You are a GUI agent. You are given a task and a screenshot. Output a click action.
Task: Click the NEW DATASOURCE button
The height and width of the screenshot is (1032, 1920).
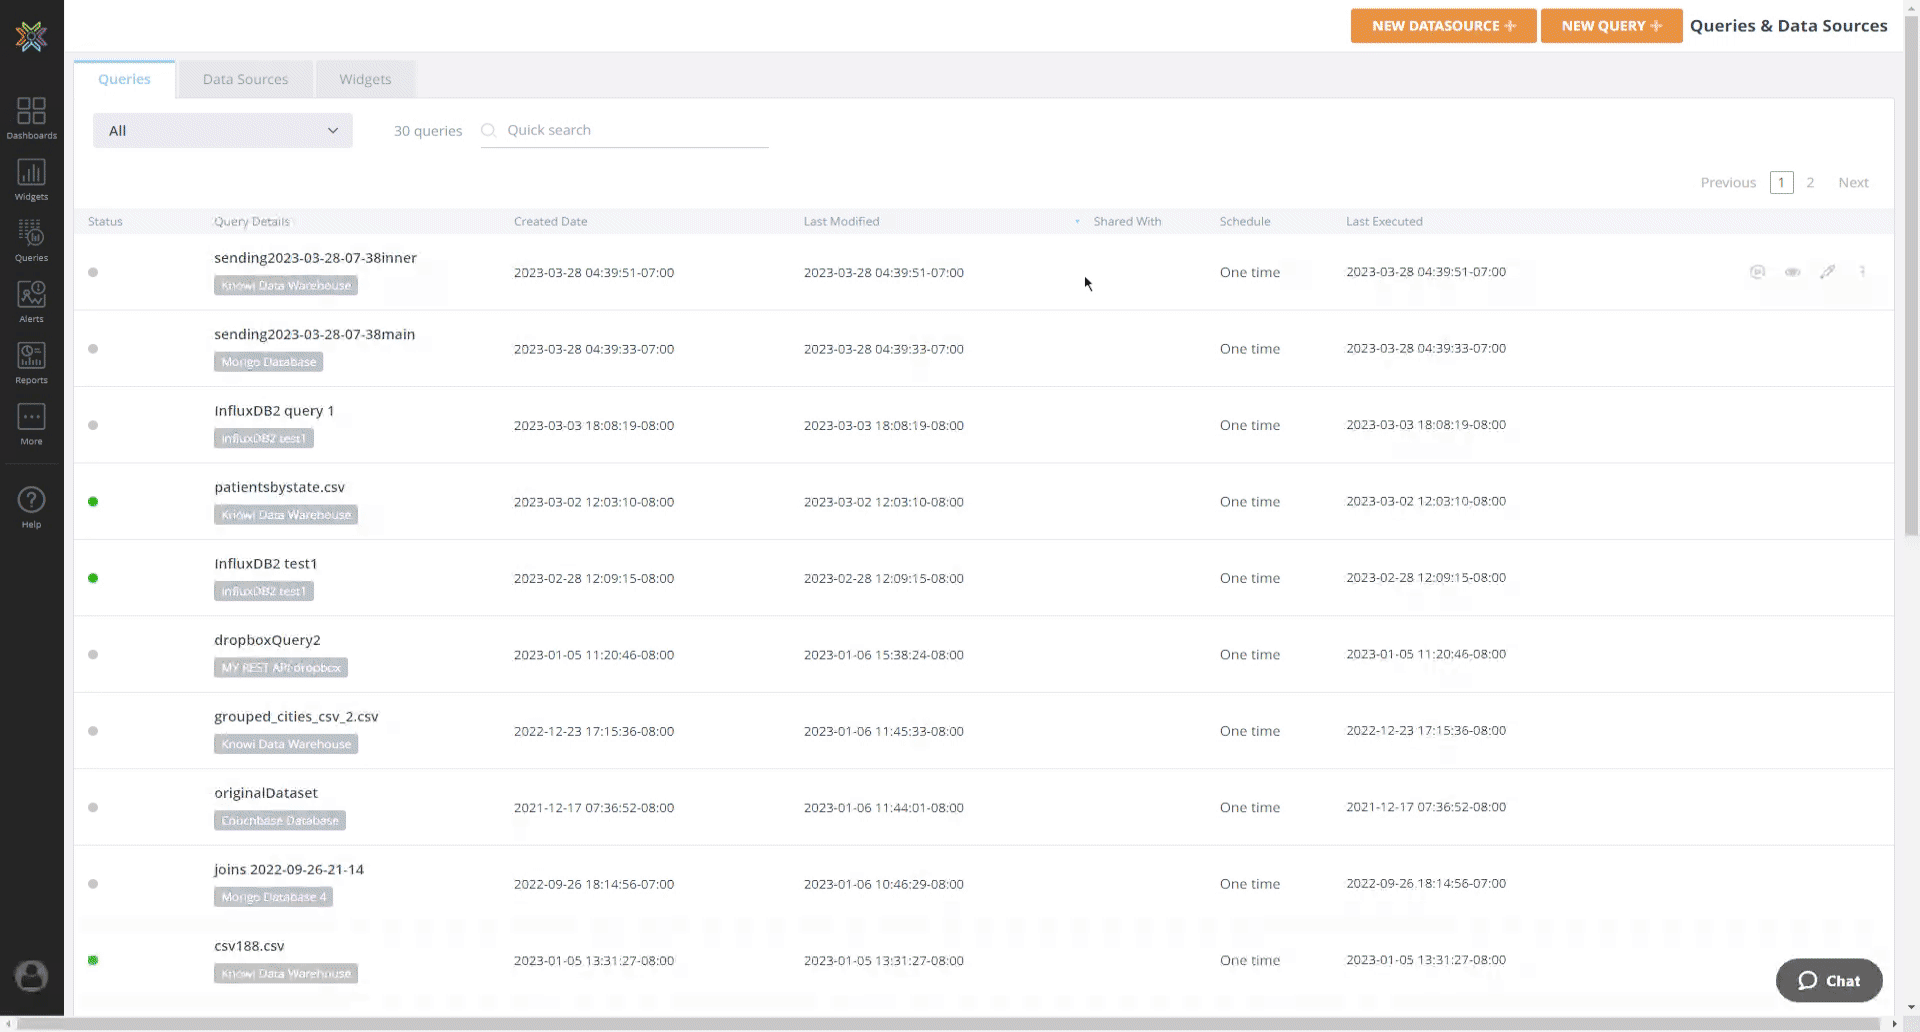1443,26
